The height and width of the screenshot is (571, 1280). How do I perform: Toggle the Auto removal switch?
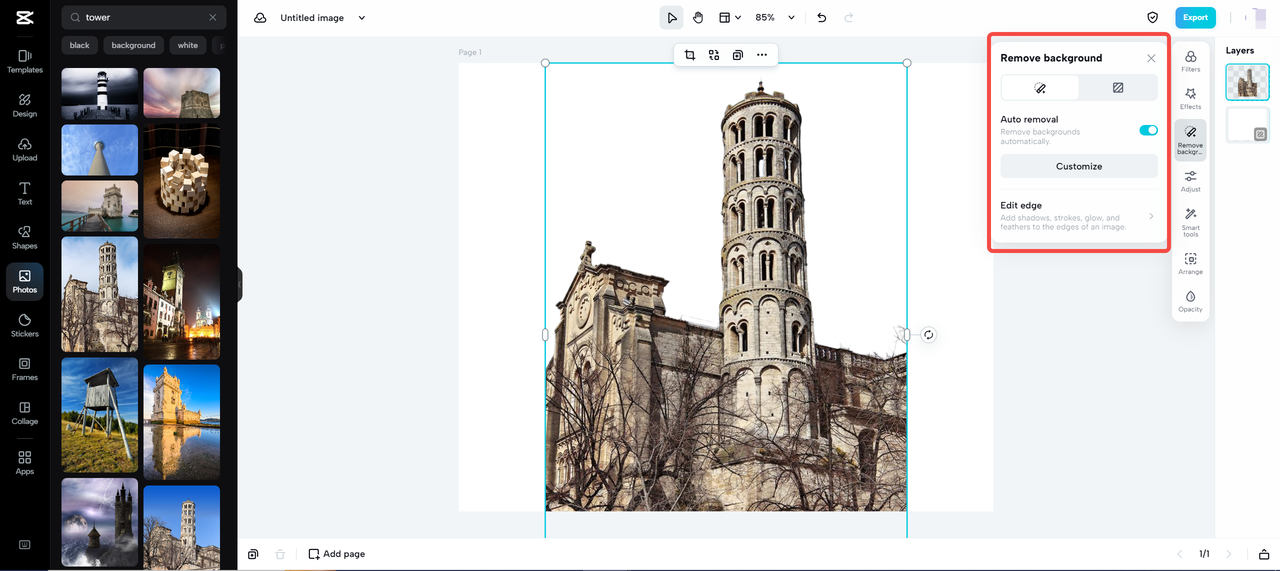point(1148,130)
